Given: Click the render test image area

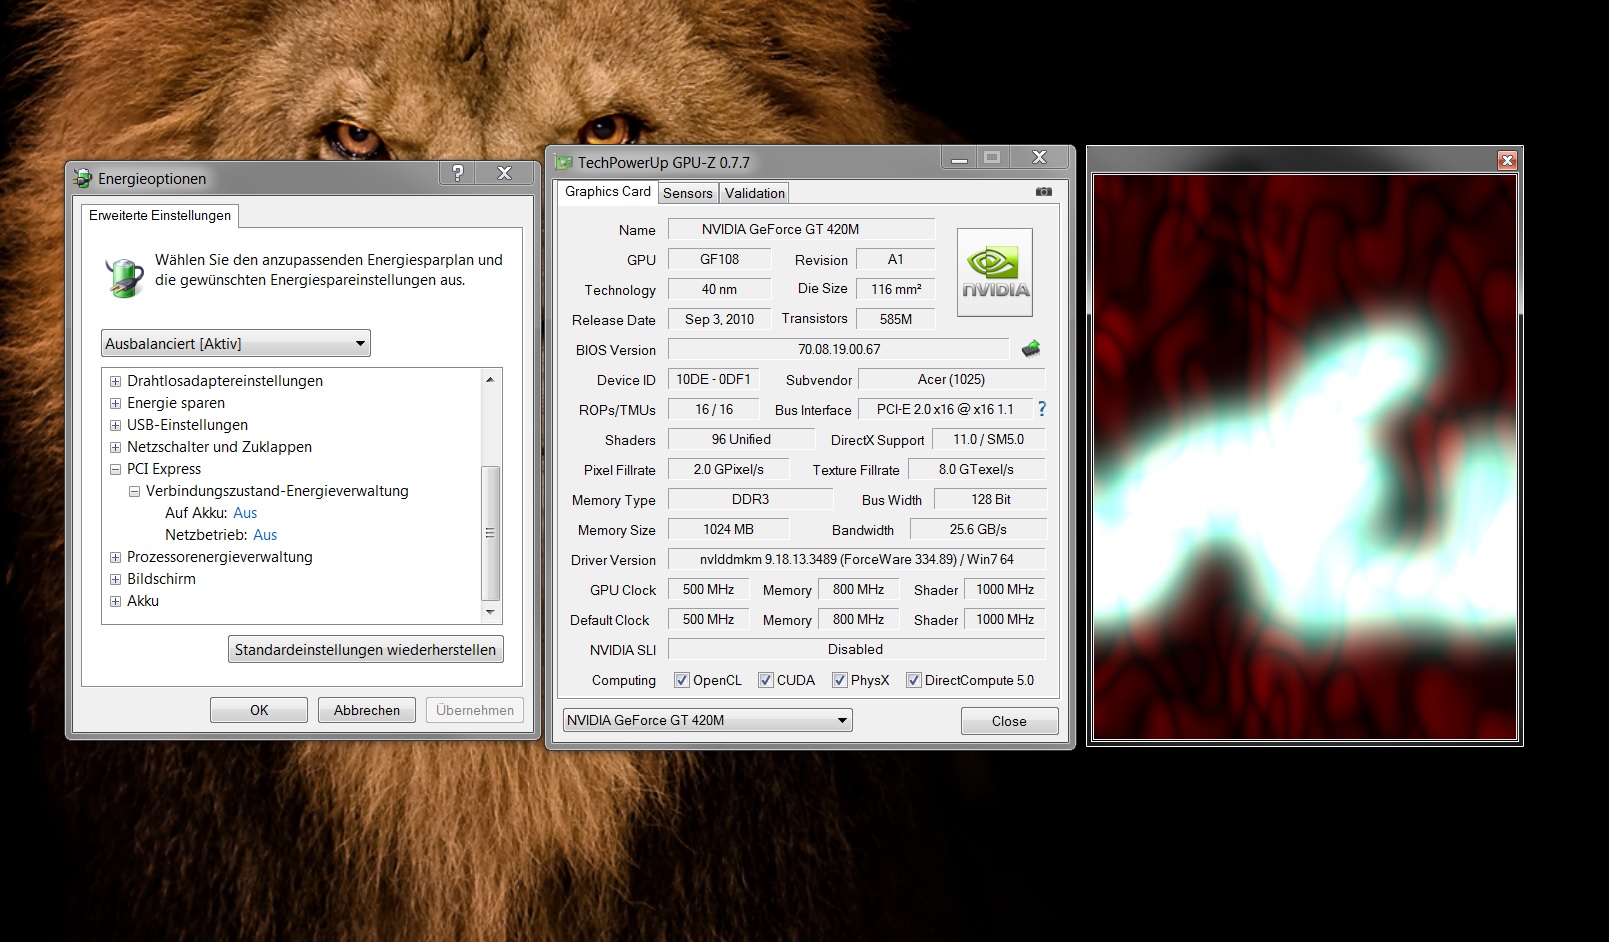Looking at the screenshot, I should point(1305,457).
